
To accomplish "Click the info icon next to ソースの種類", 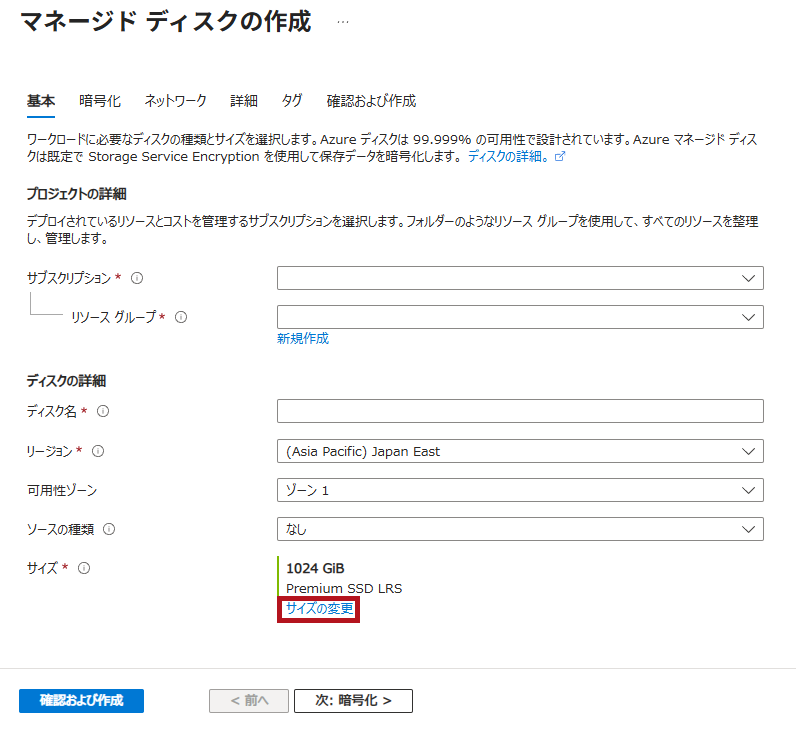I will pos(109,529).
